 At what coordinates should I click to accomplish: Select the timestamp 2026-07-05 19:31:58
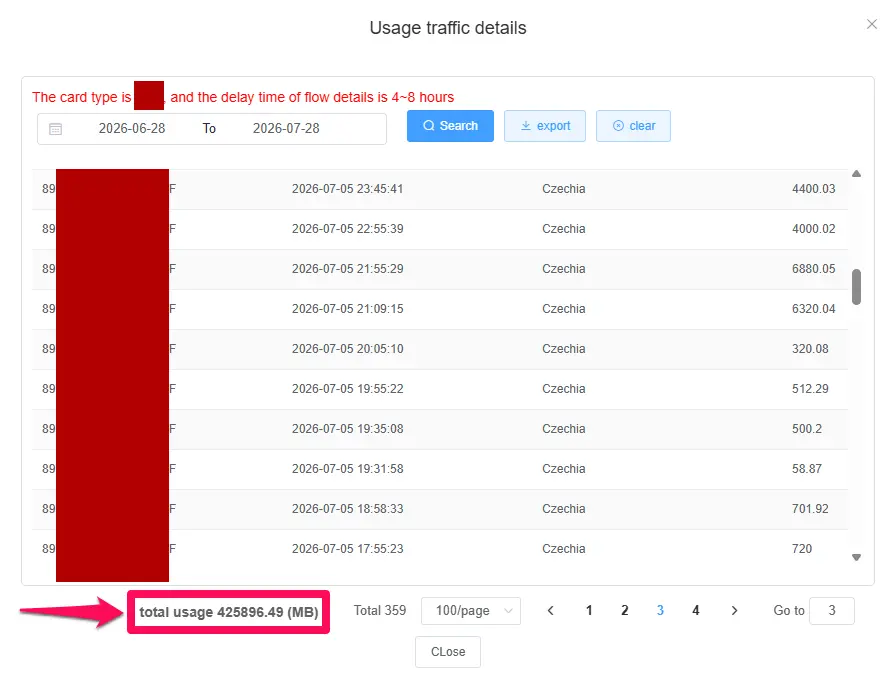pyautogui.click(x=347, y=469)
